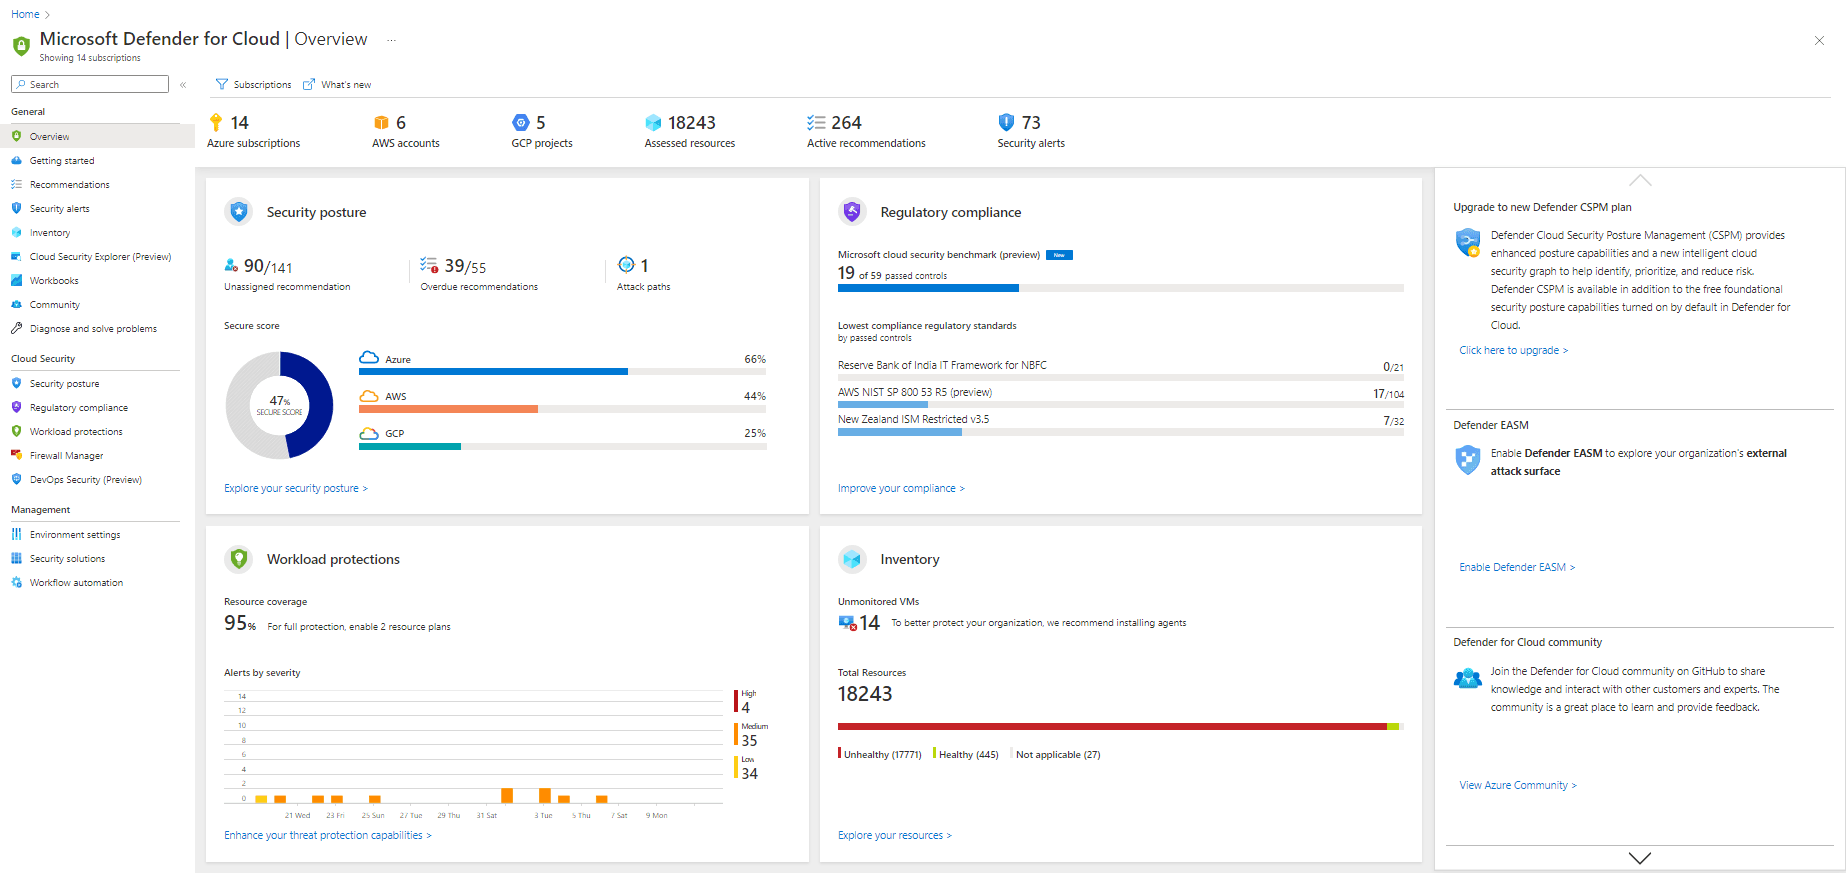The image size is (1846, 873).
Task: Click the AWS accounts cube icon
Action: (381, 122)
